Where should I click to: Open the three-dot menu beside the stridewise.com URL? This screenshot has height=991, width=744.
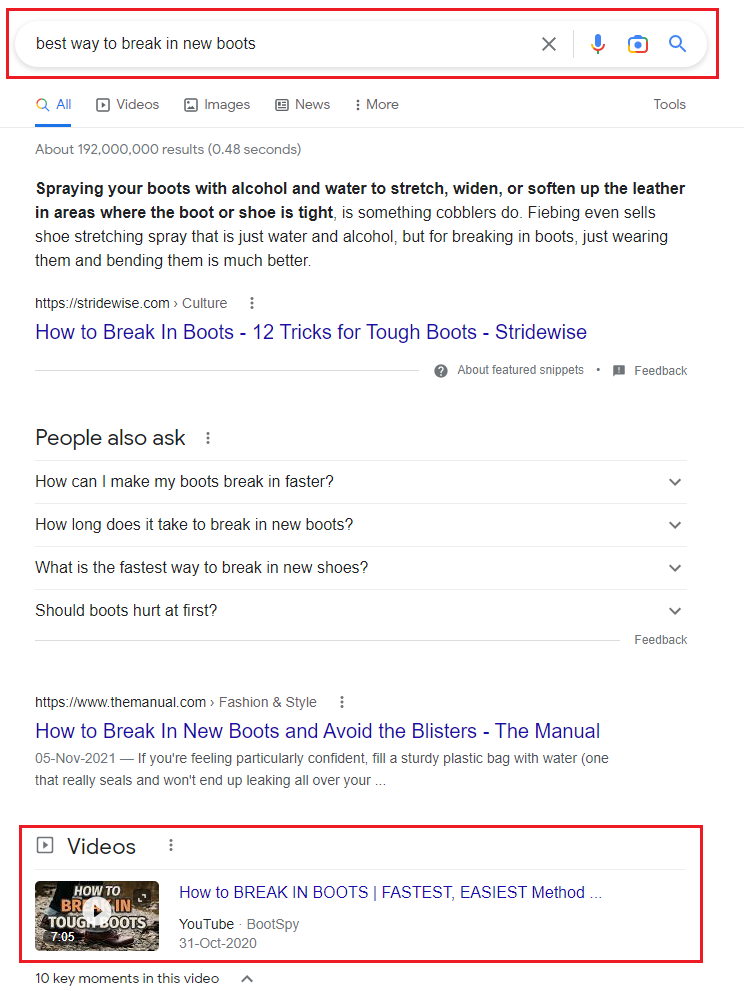(x=252, y=303)
